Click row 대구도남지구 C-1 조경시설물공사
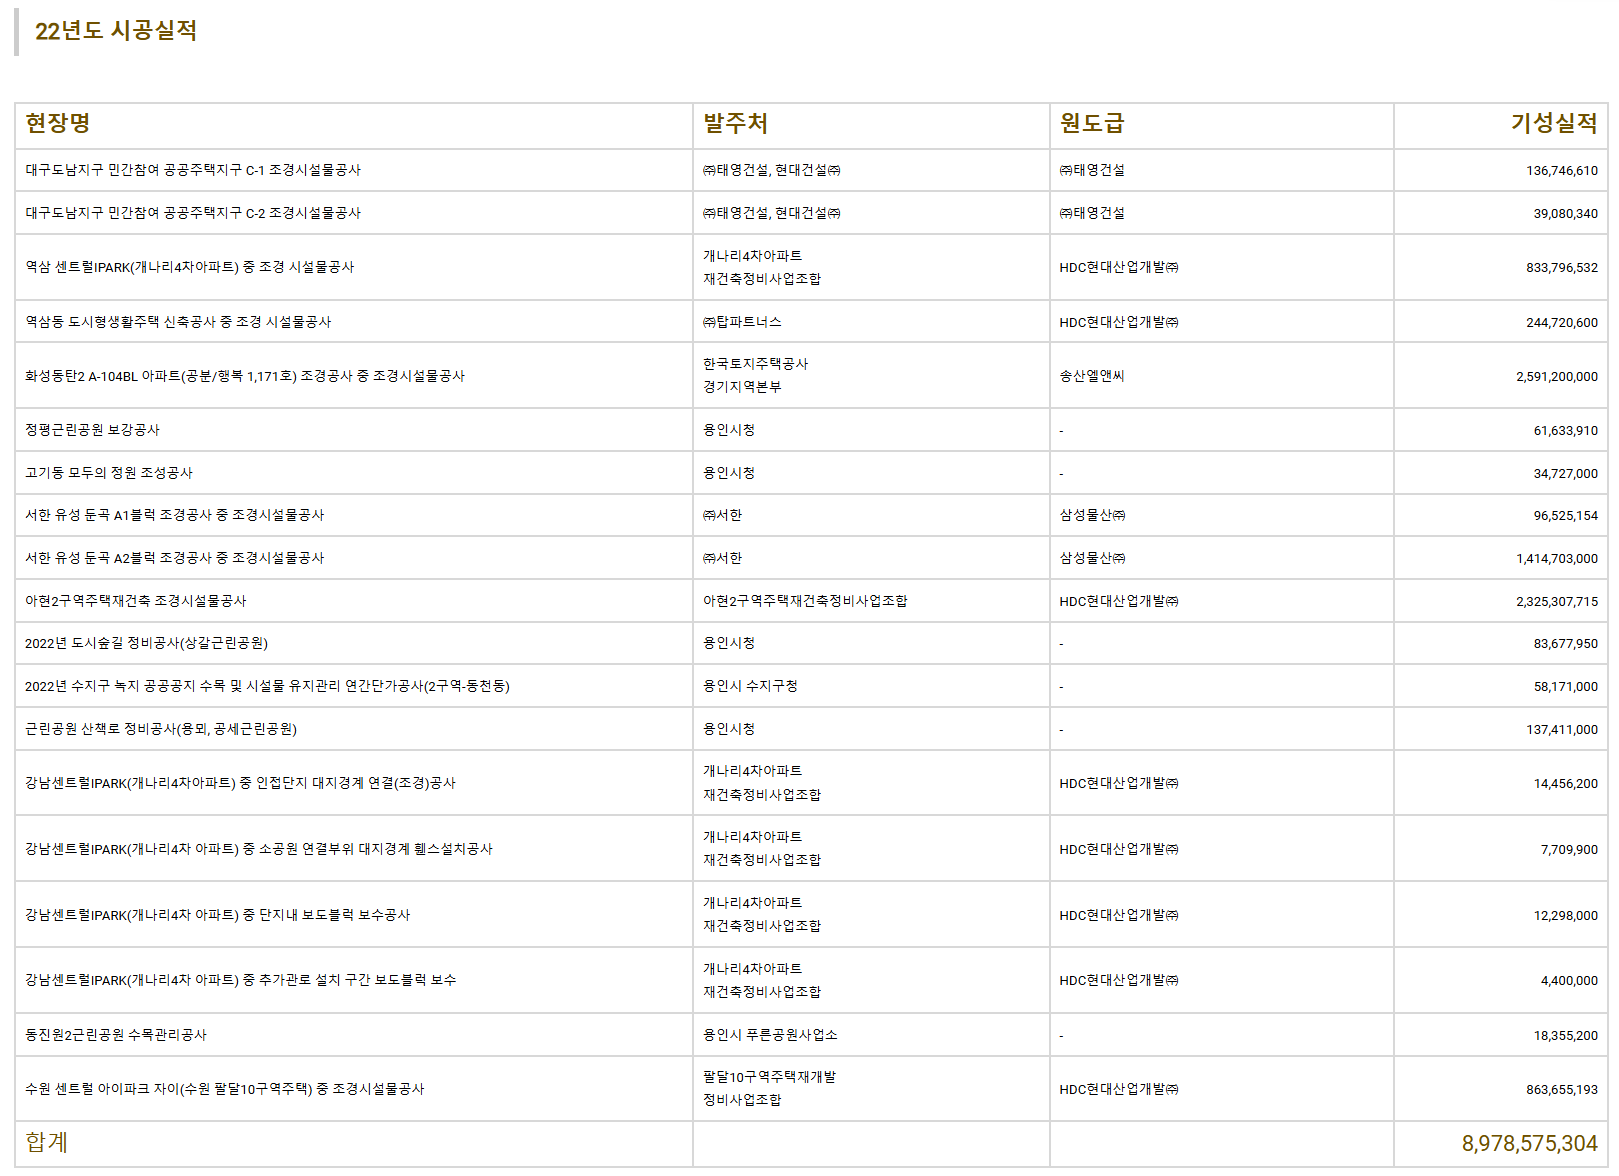Image resolution: width=1619 pixels, height=1176 pixels. [x=811, y=170]
